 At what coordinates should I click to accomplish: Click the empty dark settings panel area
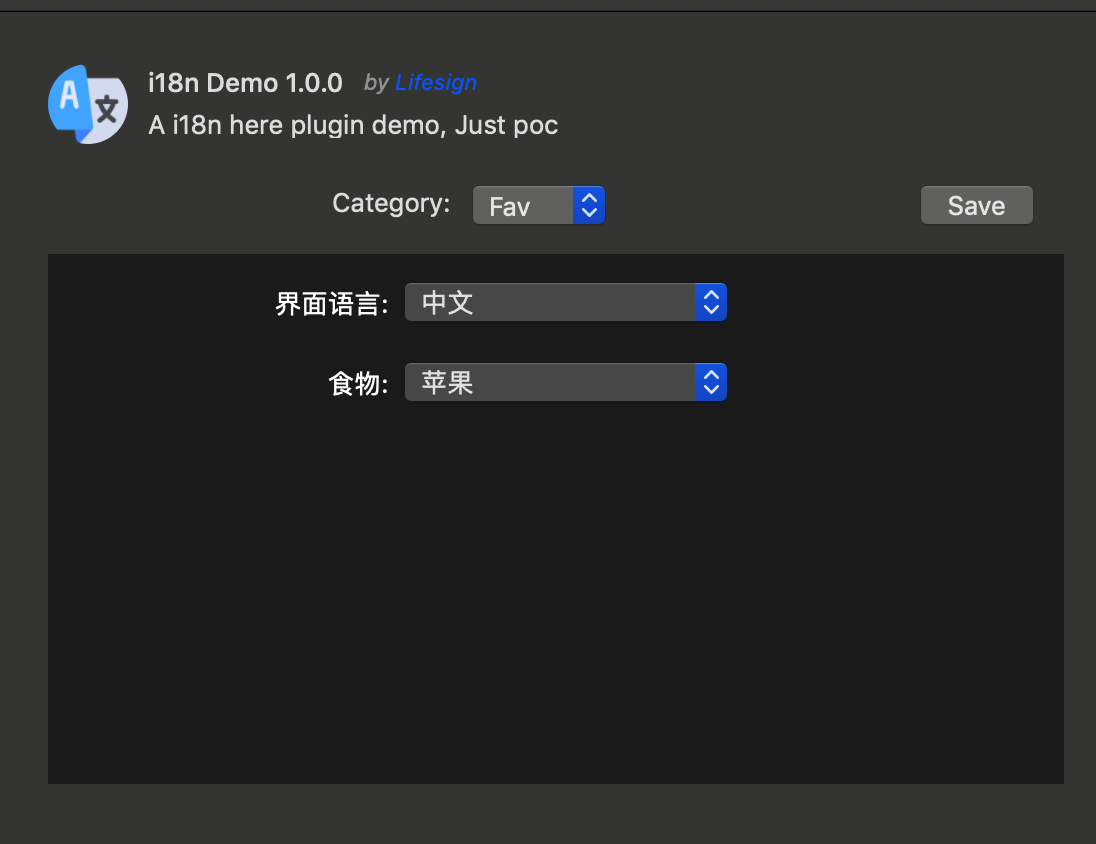coord(555,600)
